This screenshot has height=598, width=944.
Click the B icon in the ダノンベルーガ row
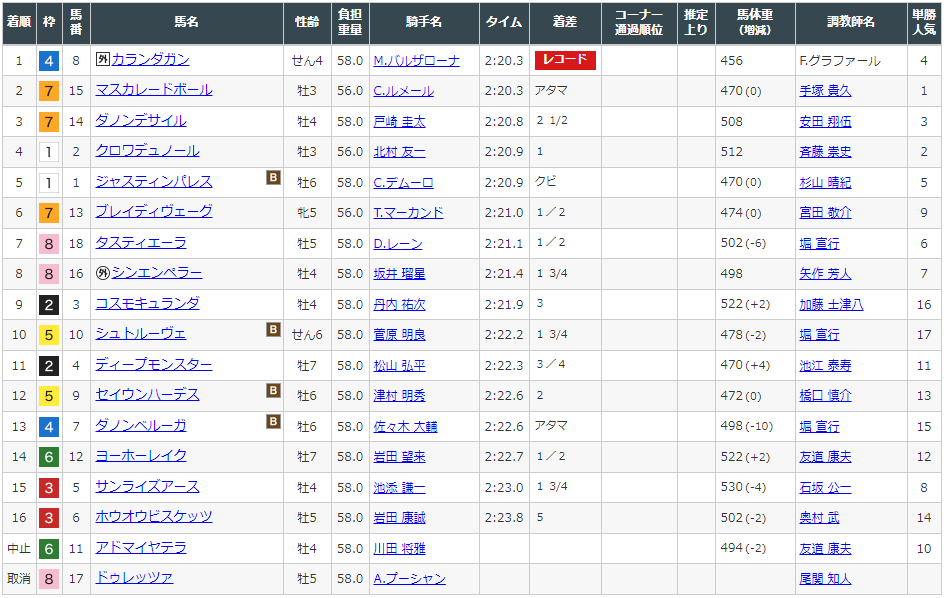pos(273,422)
